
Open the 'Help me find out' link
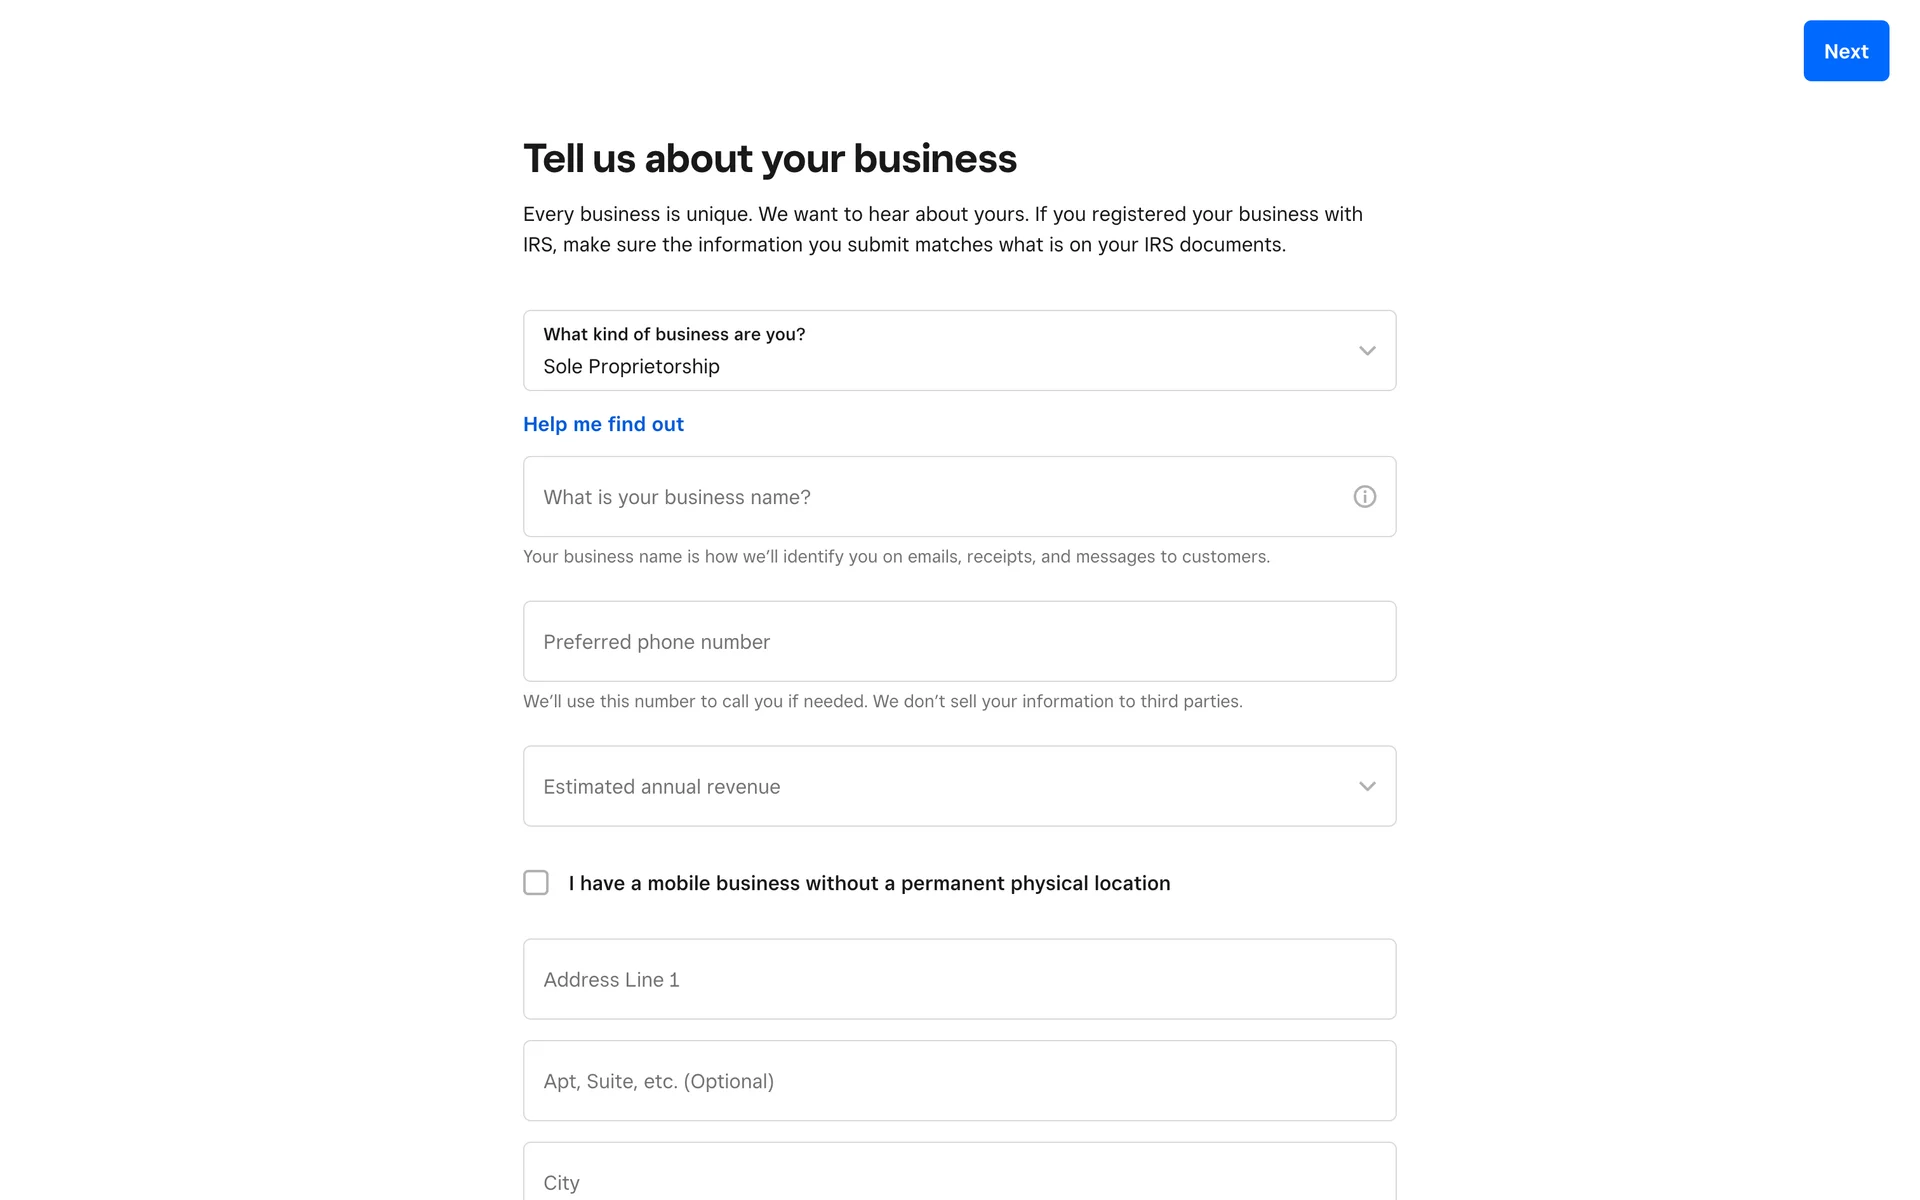(x=603, y=424)
